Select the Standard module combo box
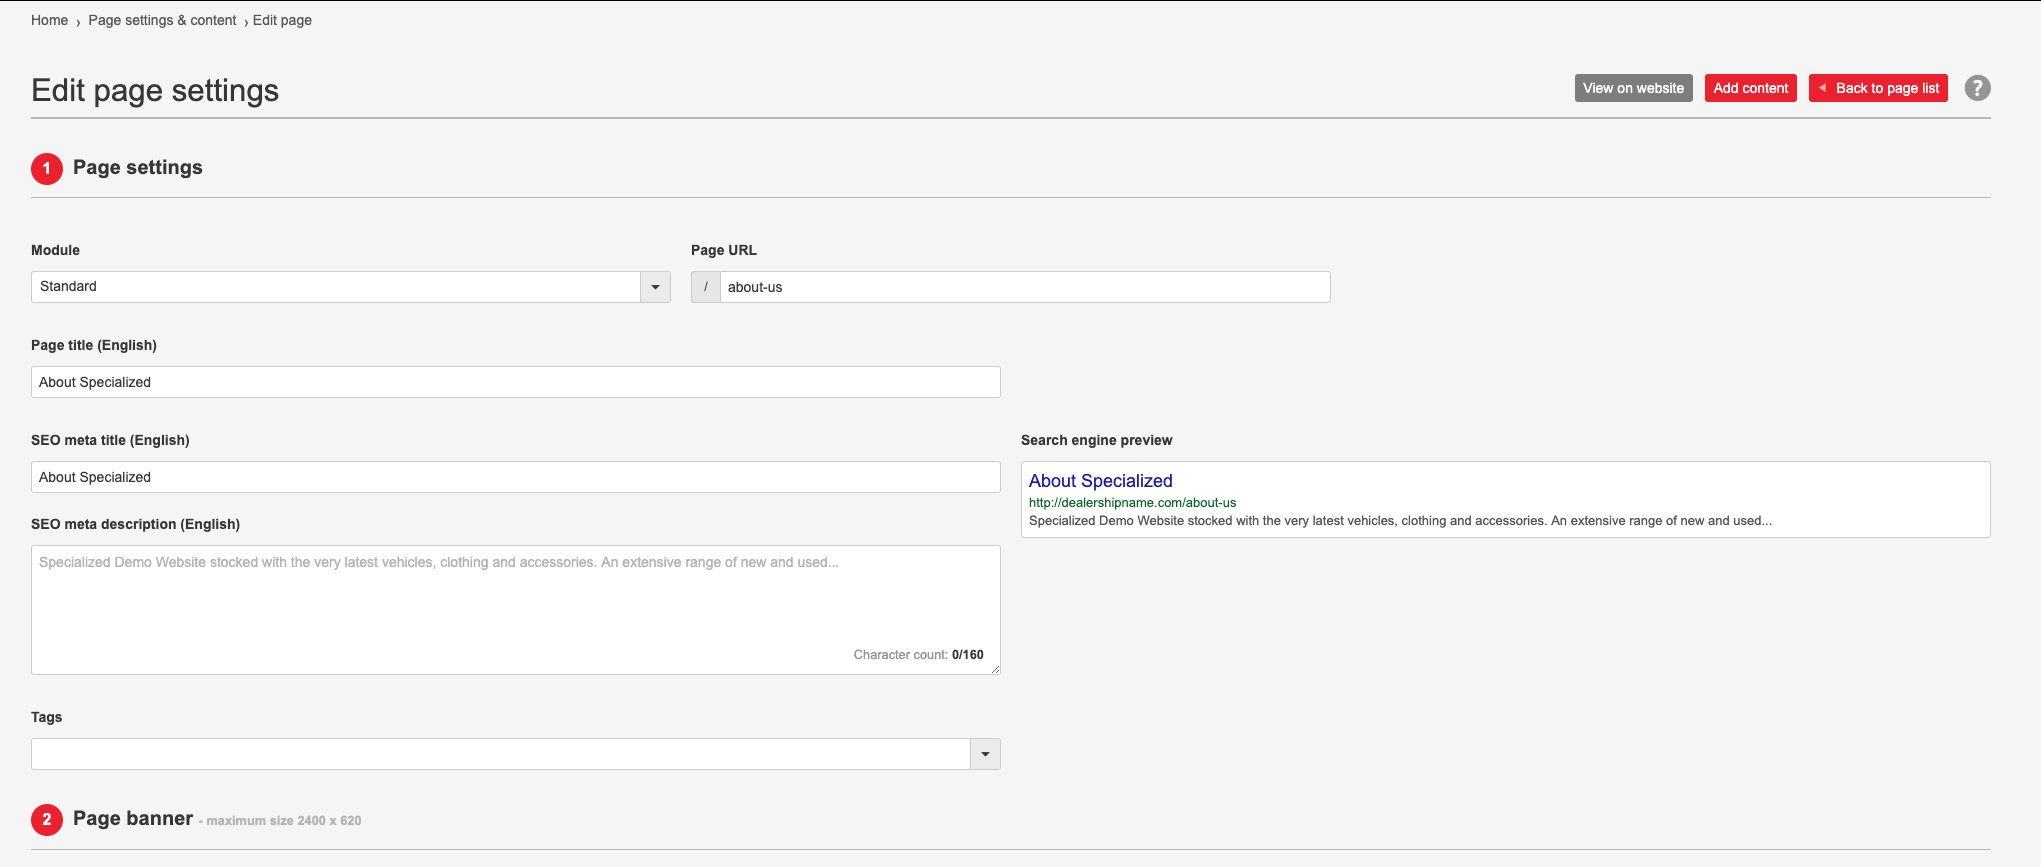Image resolution: width=2041 pixels, height=867 pixels. click(336, 287)
